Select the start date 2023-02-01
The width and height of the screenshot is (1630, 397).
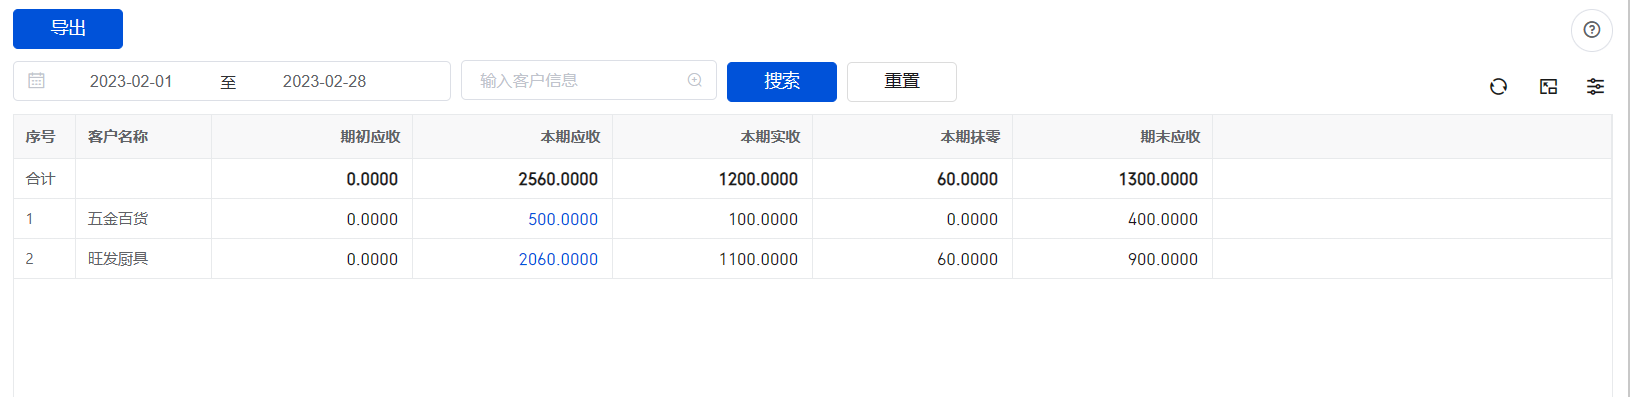pyautogui.click(x=131, y=81)
